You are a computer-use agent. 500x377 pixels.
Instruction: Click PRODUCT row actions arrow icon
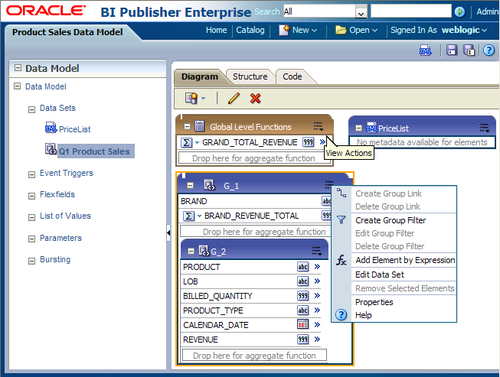[317, 267]
